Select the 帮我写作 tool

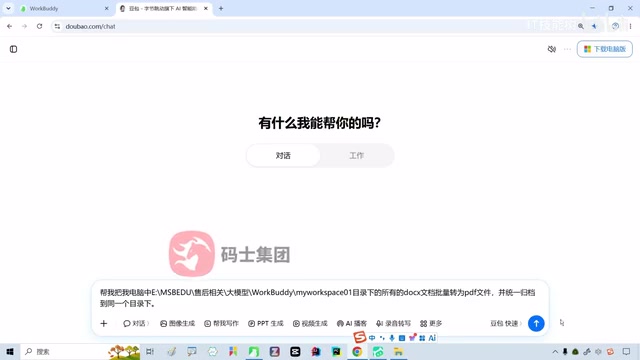point(221,323)
